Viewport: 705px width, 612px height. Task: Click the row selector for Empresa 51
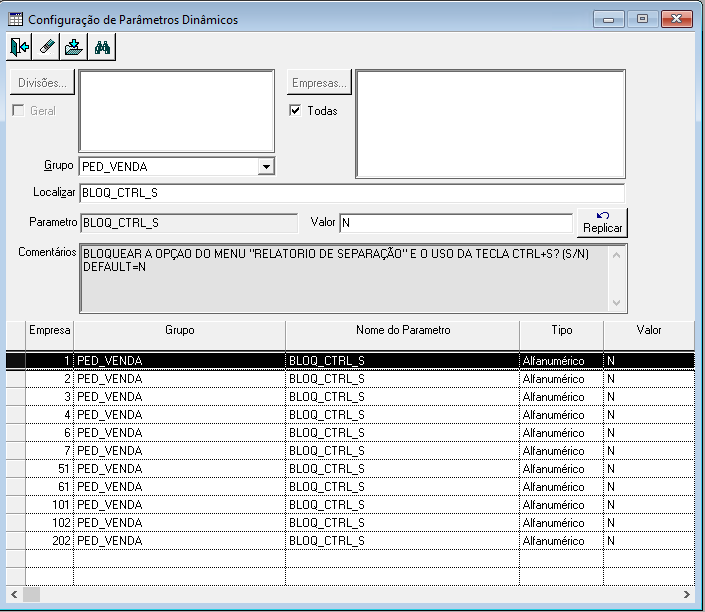16,469
